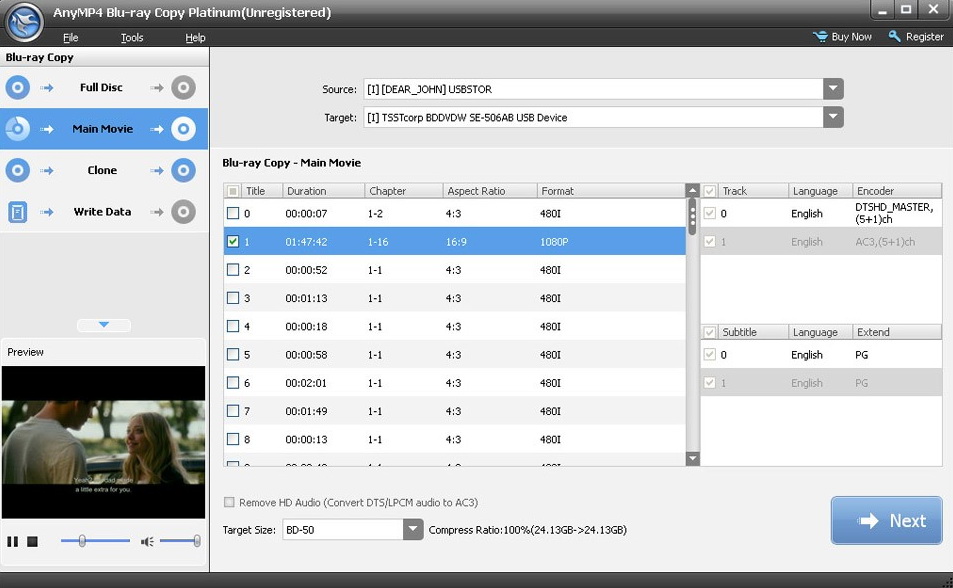Viewport: 953px width, 588px height.
Task: Click the DTSHD_MASTER encoder entry
Action: click(894, 213)
